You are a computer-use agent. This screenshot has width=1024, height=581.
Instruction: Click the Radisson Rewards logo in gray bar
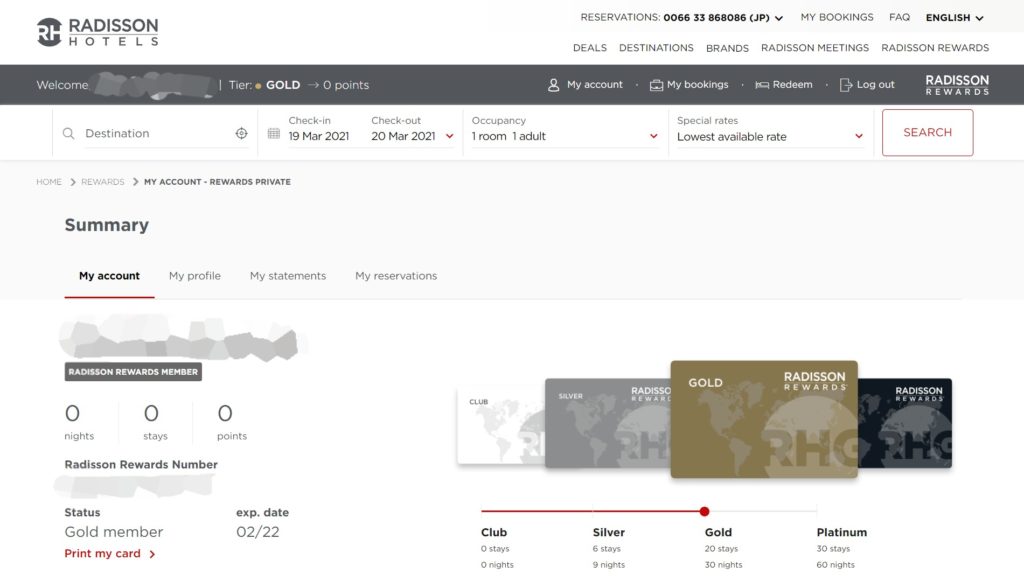tap(956, 85)
